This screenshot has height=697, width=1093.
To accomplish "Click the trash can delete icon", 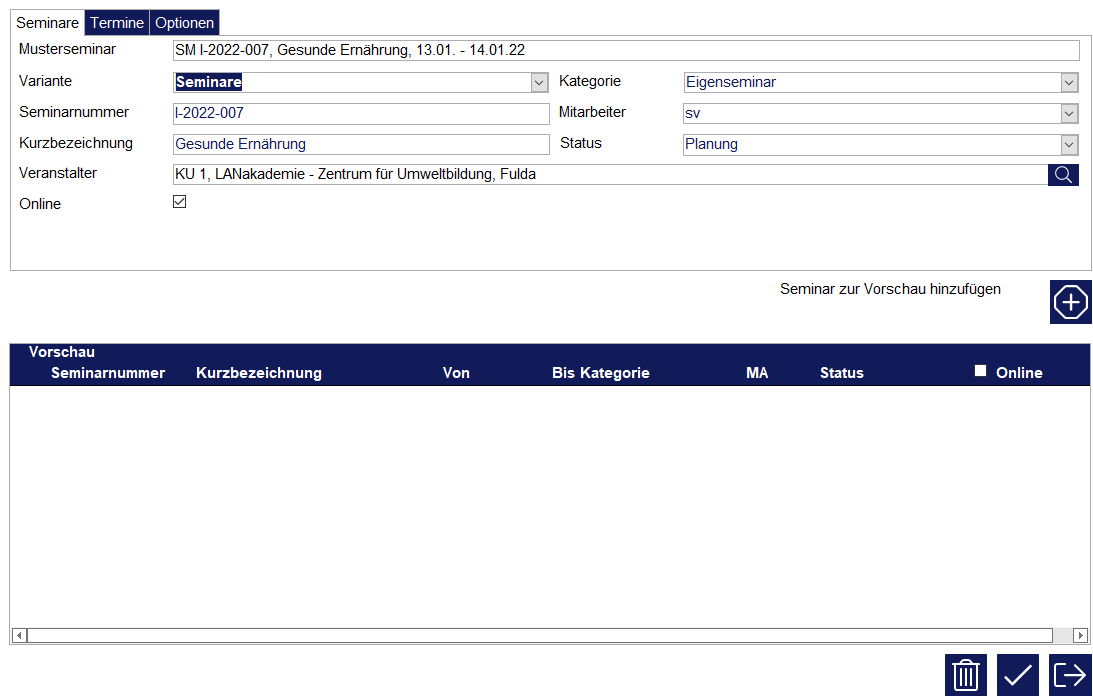I will [x=965, y=675].
